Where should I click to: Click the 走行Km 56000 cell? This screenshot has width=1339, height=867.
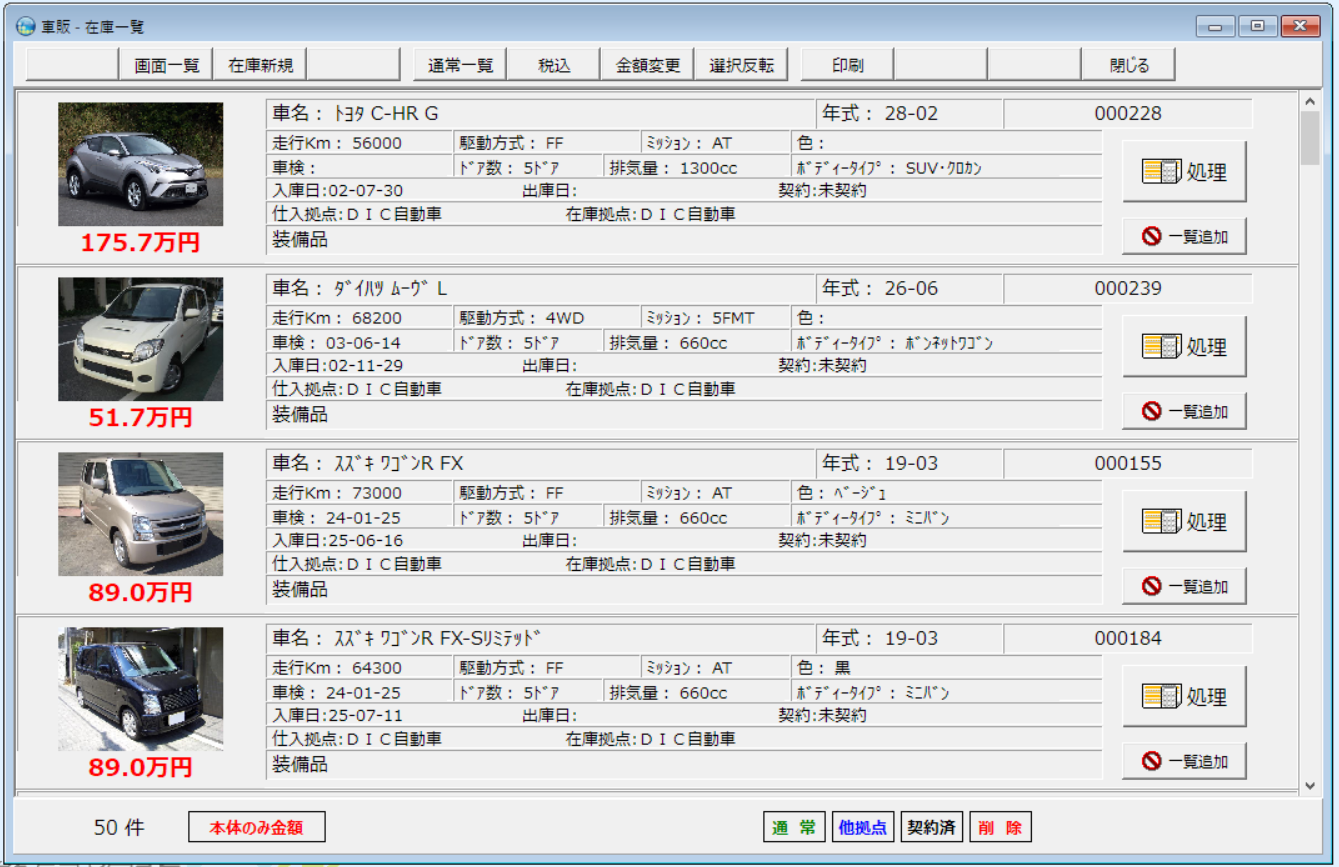point(360,143)
